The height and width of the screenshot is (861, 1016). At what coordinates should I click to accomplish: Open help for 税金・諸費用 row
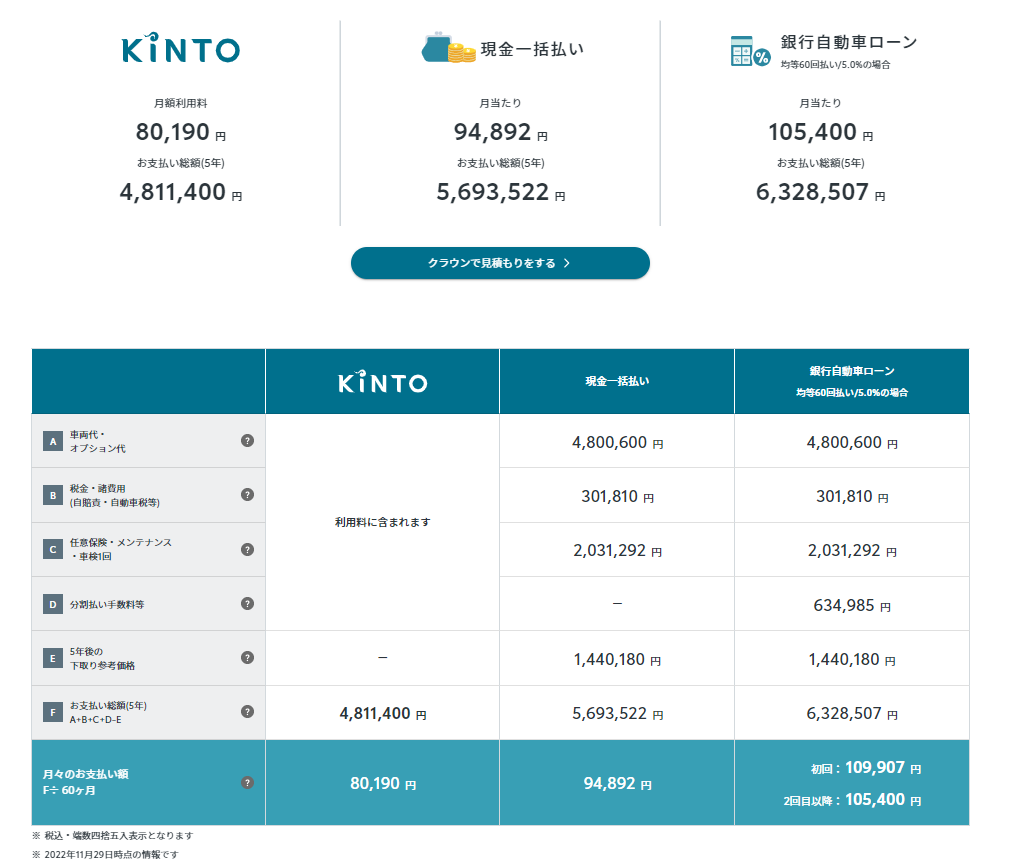click(247, 495)
